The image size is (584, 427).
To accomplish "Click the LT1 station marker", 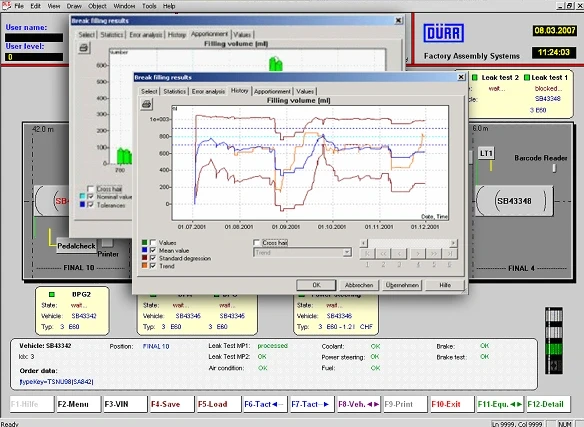I will click(x=486, y=153).
